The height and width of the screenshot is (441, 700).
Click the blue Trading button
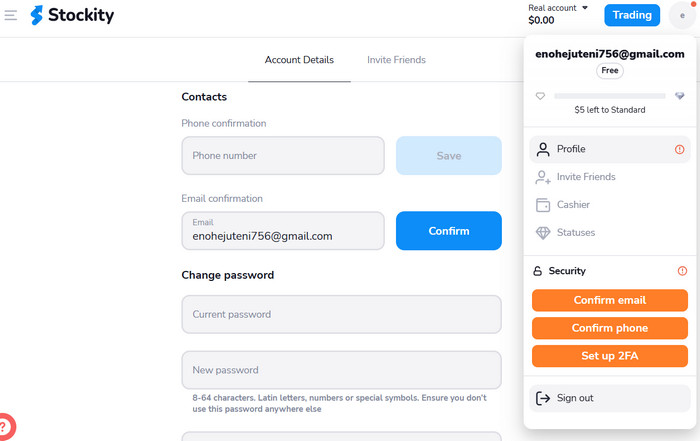pos(632,15)
